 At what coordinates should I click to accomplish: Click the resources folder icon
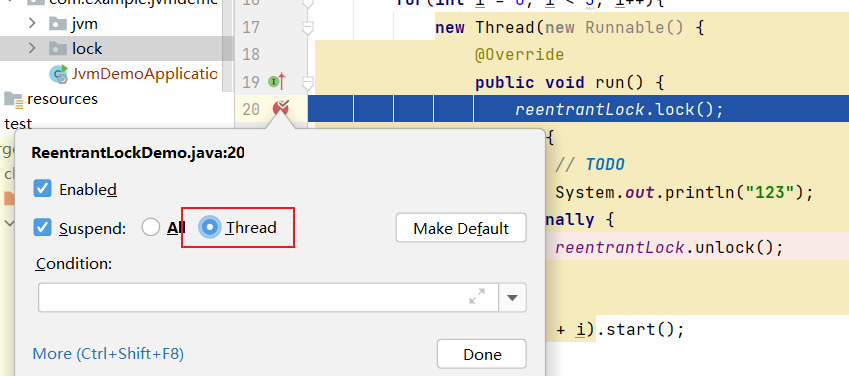point(14,99)
